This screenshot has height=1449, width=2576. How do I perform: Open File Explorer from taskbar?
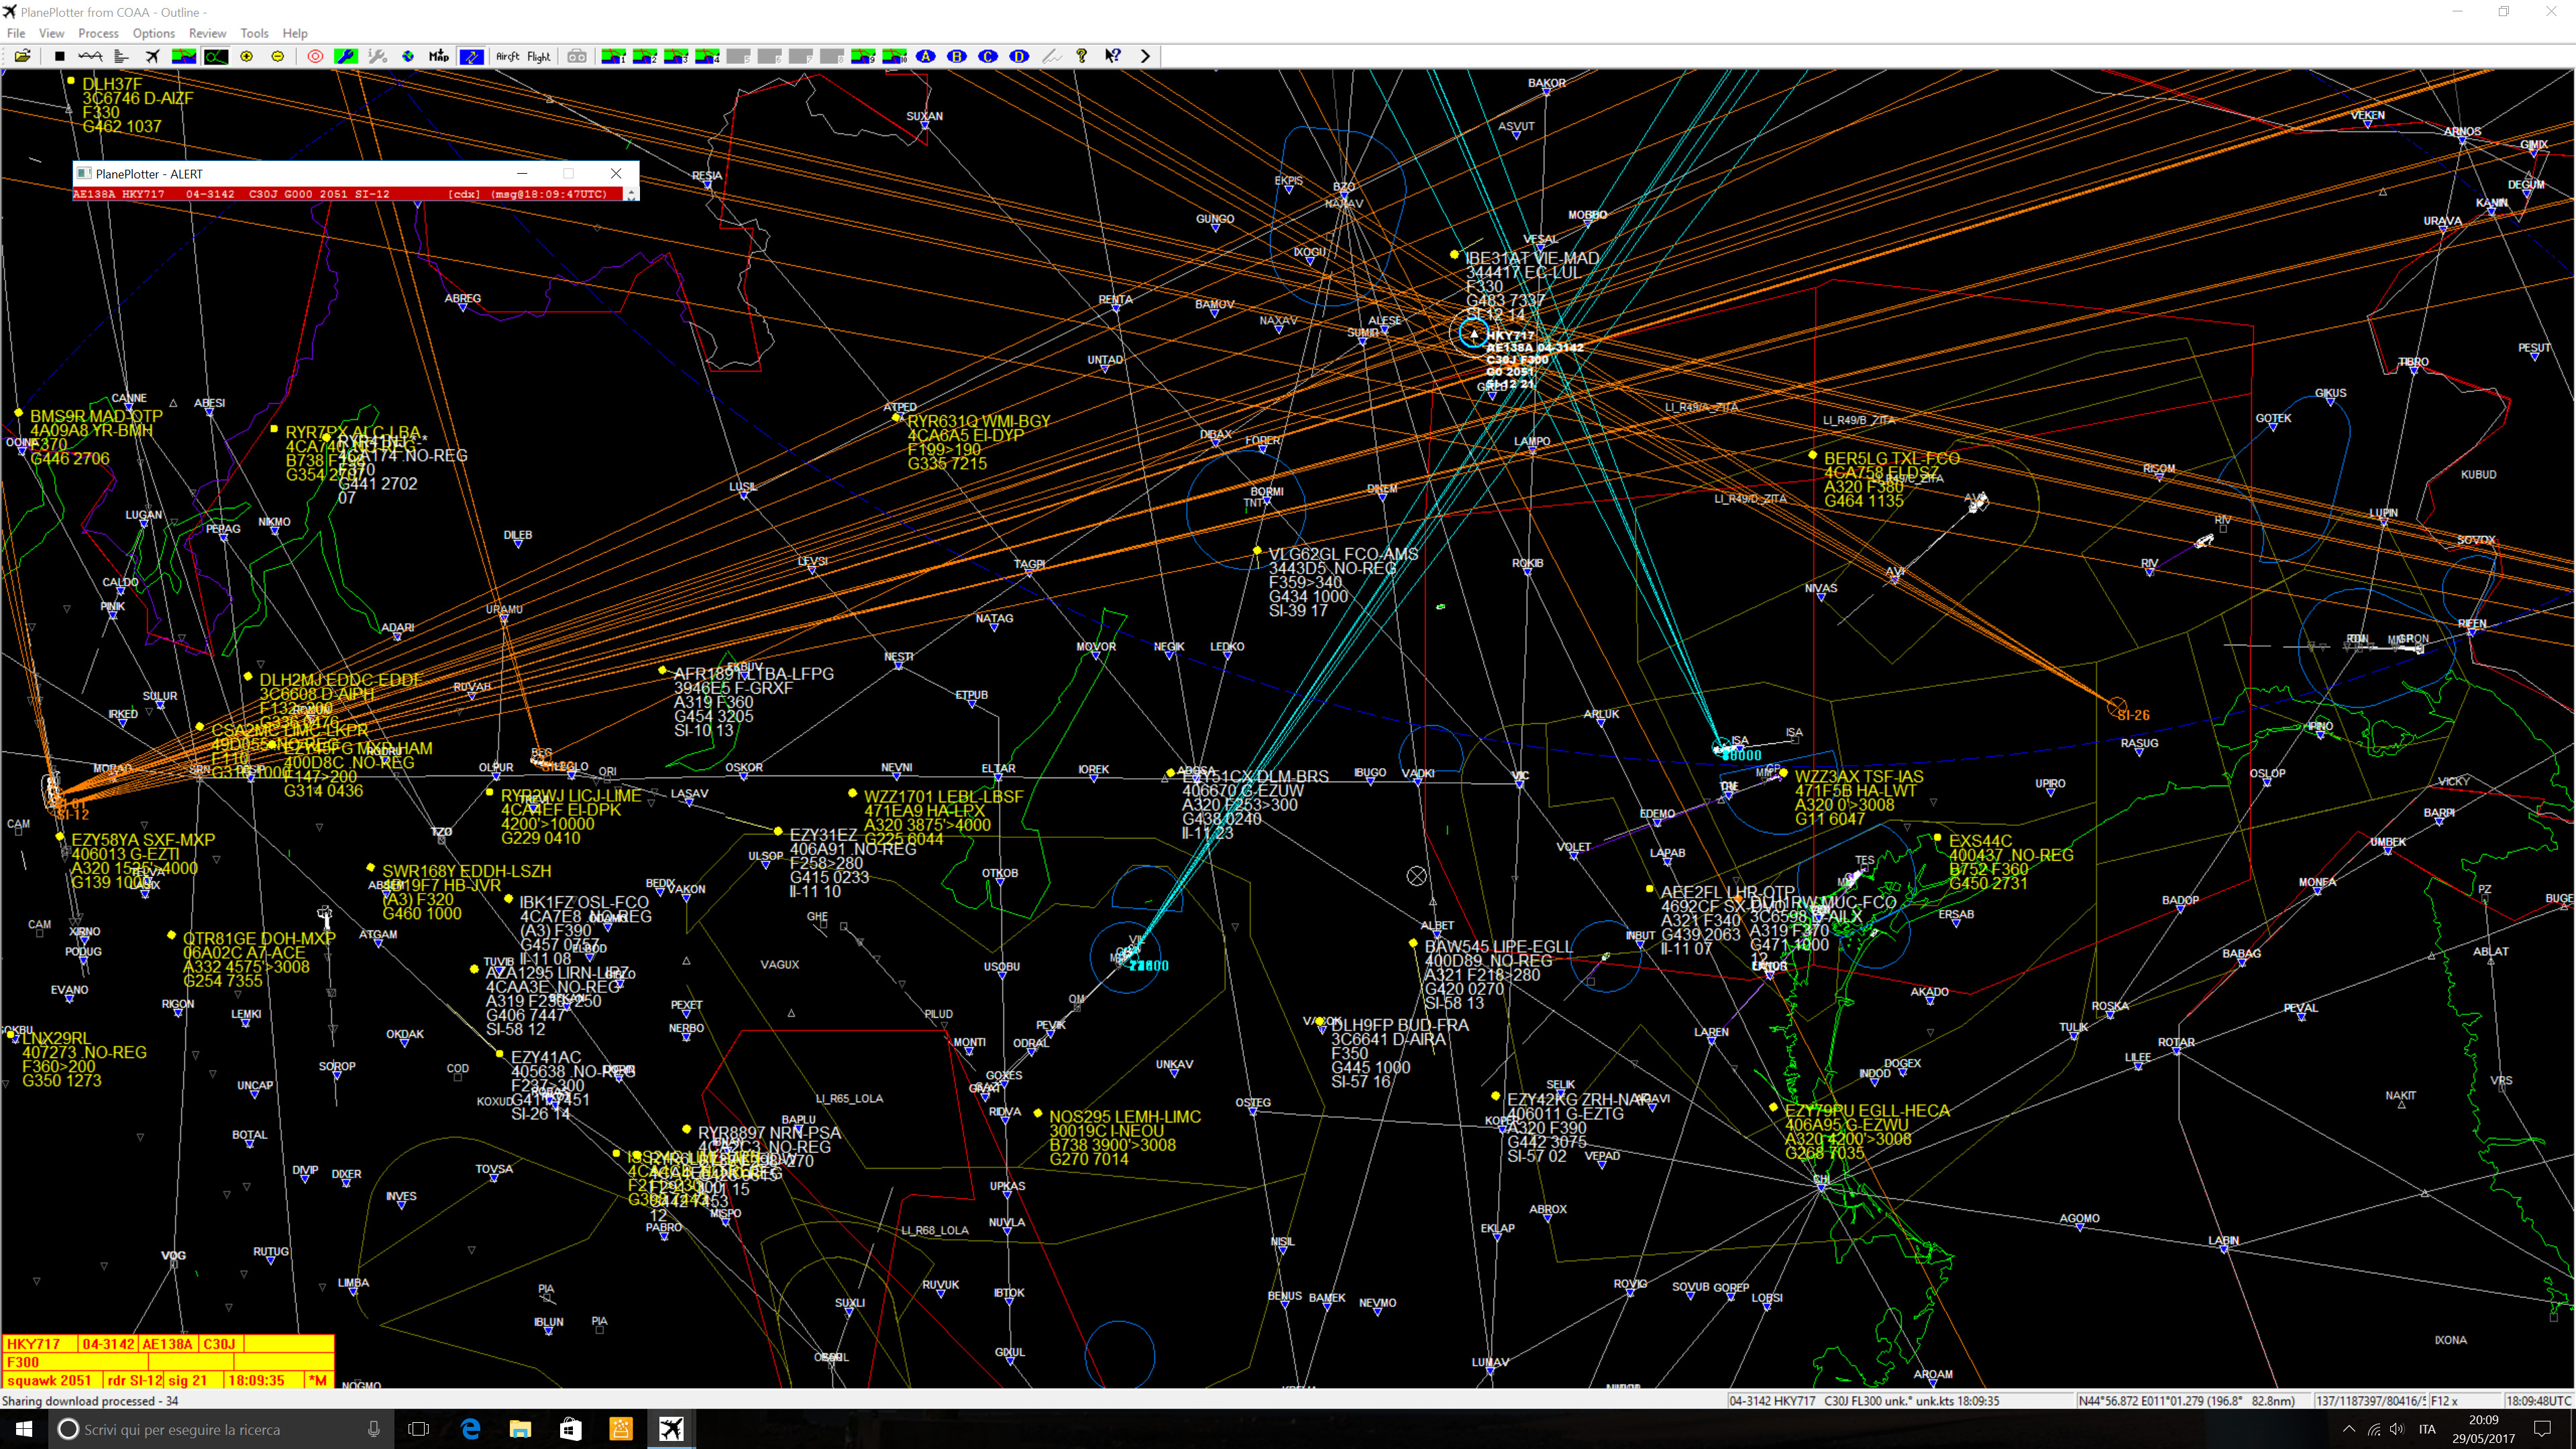(x=520, y=1429)
